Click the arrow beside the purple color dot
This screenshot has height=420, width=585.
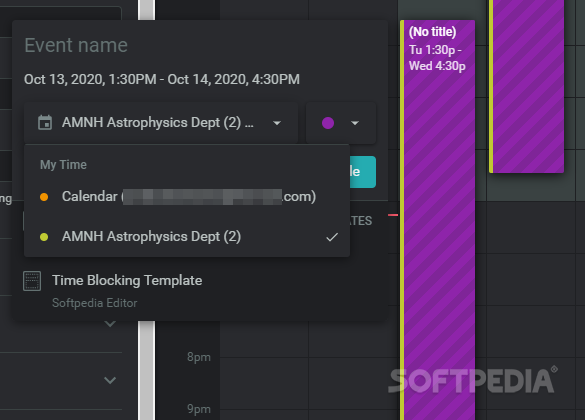click(355, 123)
